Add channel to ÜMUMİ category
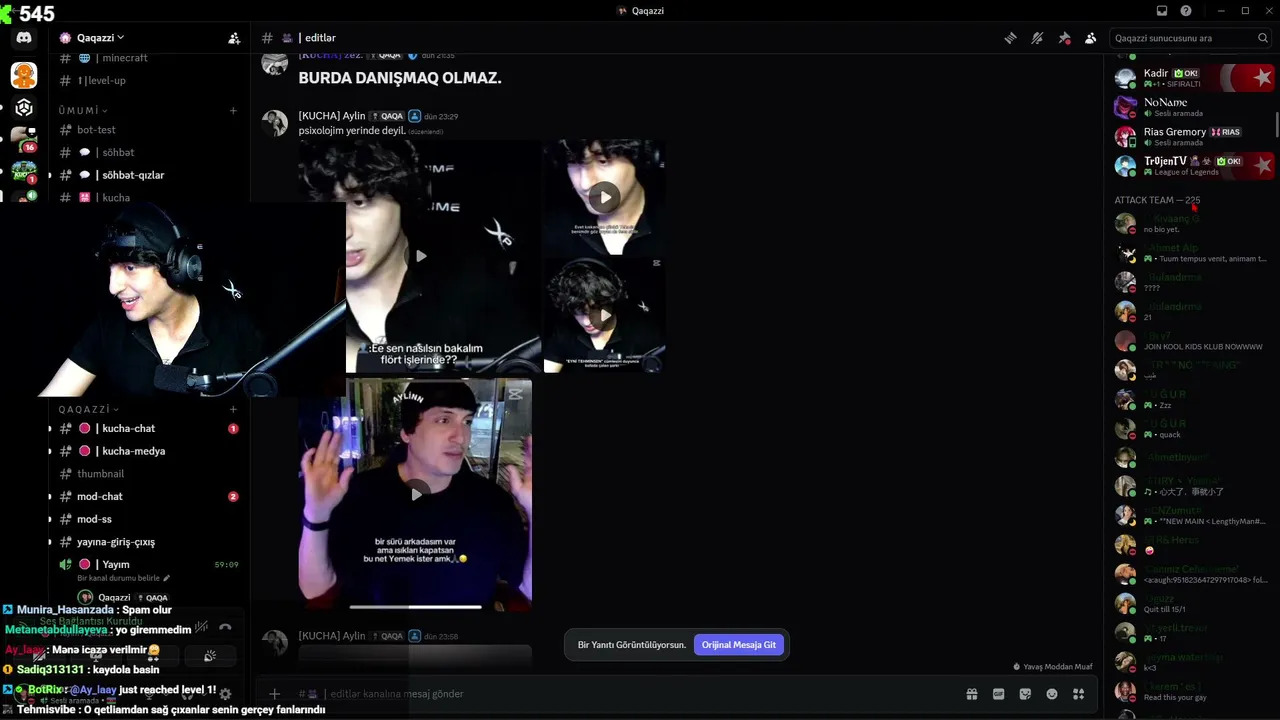This screenshot has height=720, width=1280. tap(233, 111)
